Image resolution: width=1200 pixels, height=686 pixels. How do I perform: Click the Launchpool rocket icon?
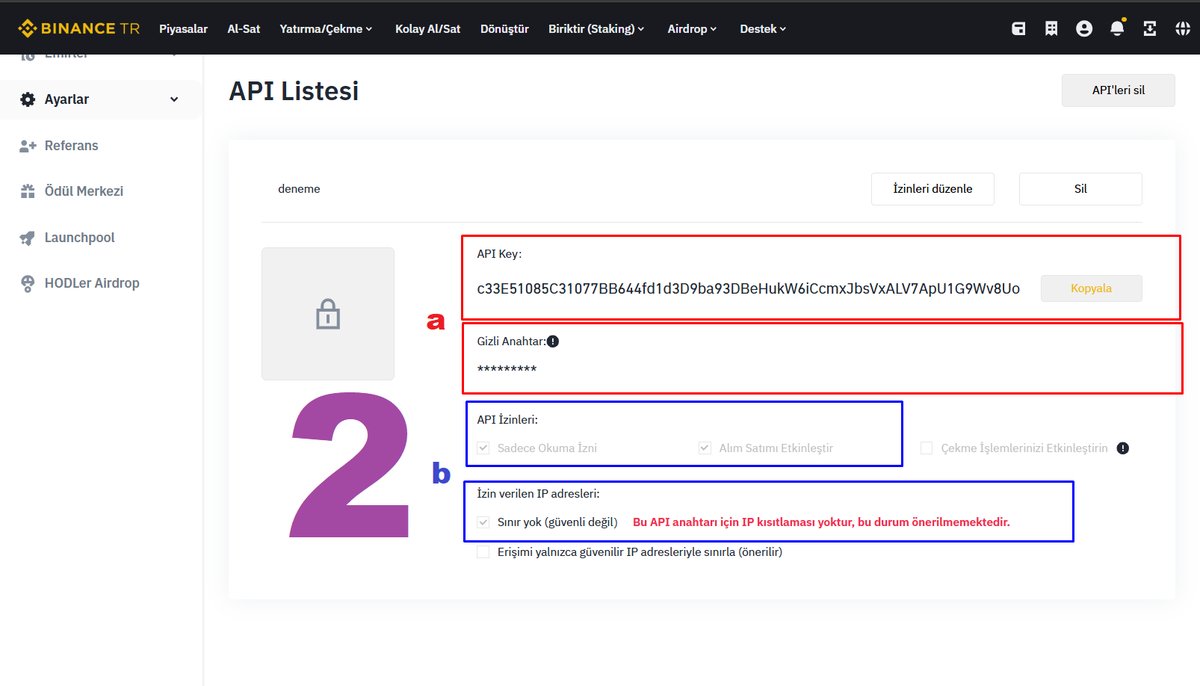(28, 238)
